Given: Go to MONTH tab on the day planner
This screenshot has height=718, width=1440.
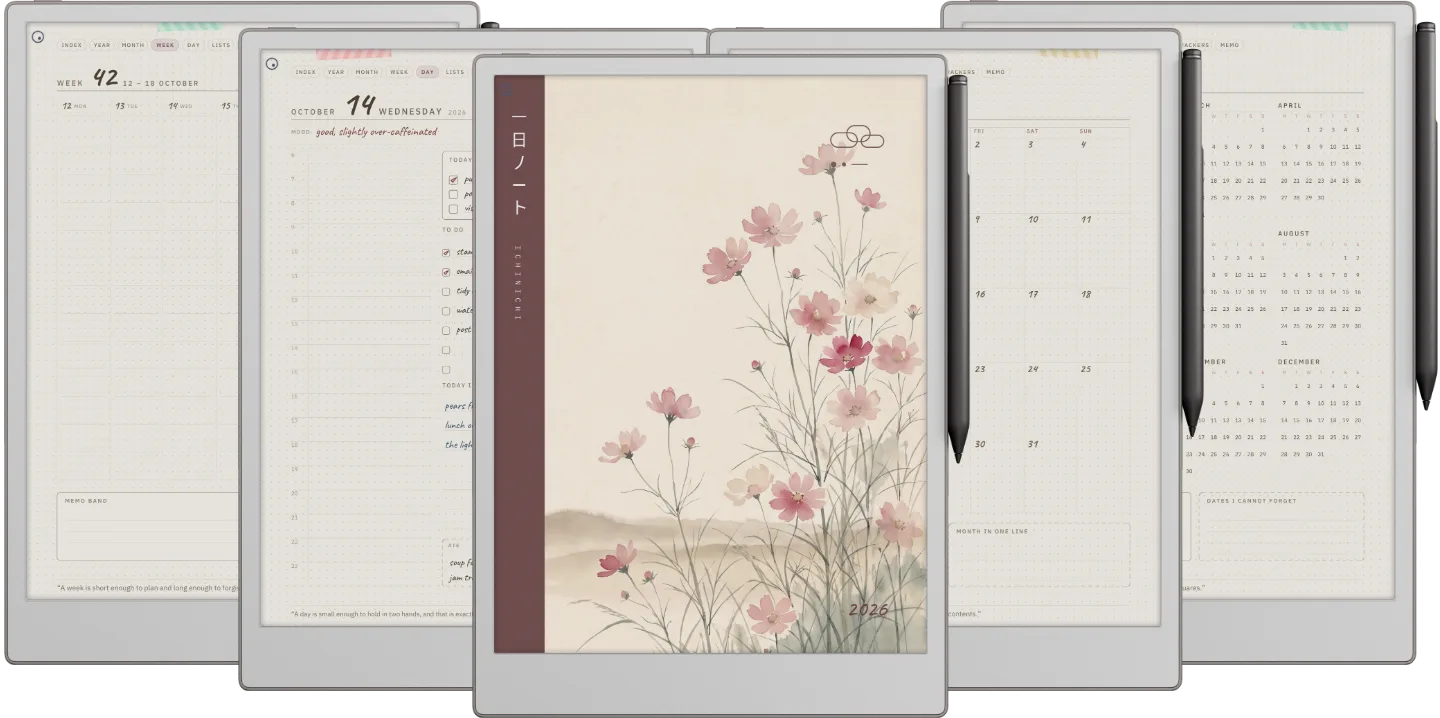Looking at the screenshot, I should pyautogui.click(x=367, y=72).
